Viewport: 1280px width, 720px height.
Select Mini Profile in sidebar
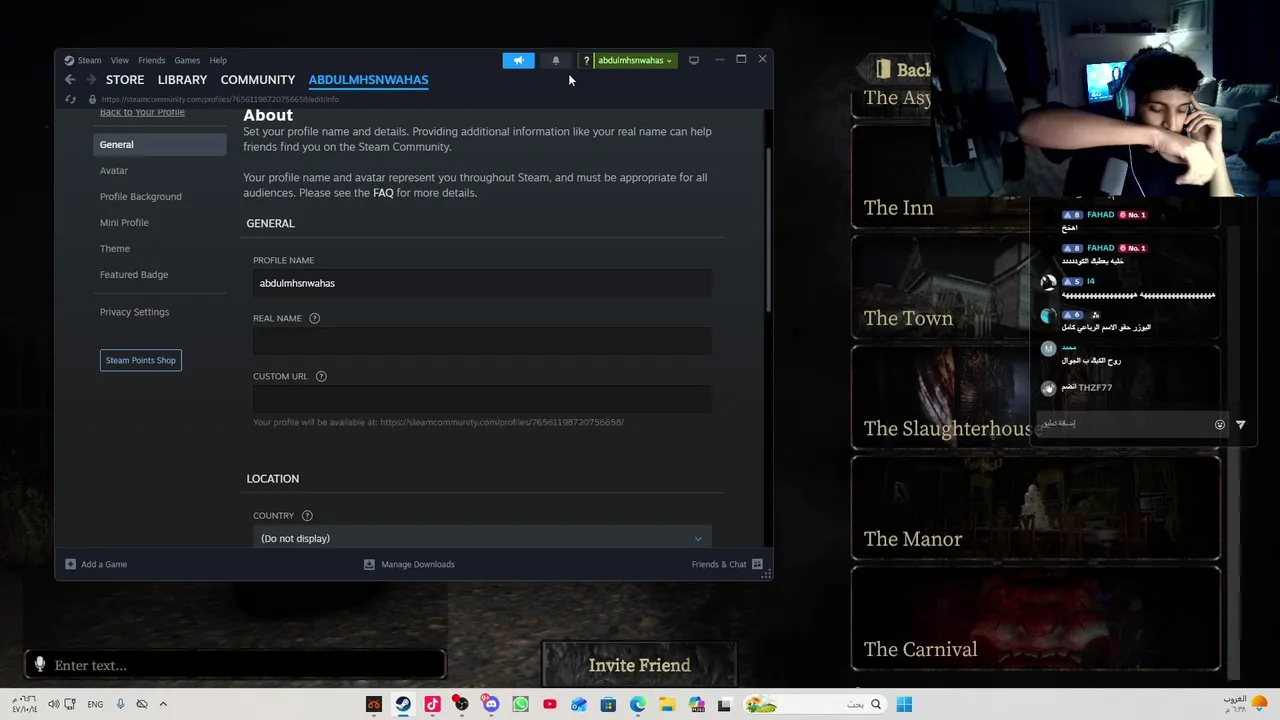tap(124, 222)
